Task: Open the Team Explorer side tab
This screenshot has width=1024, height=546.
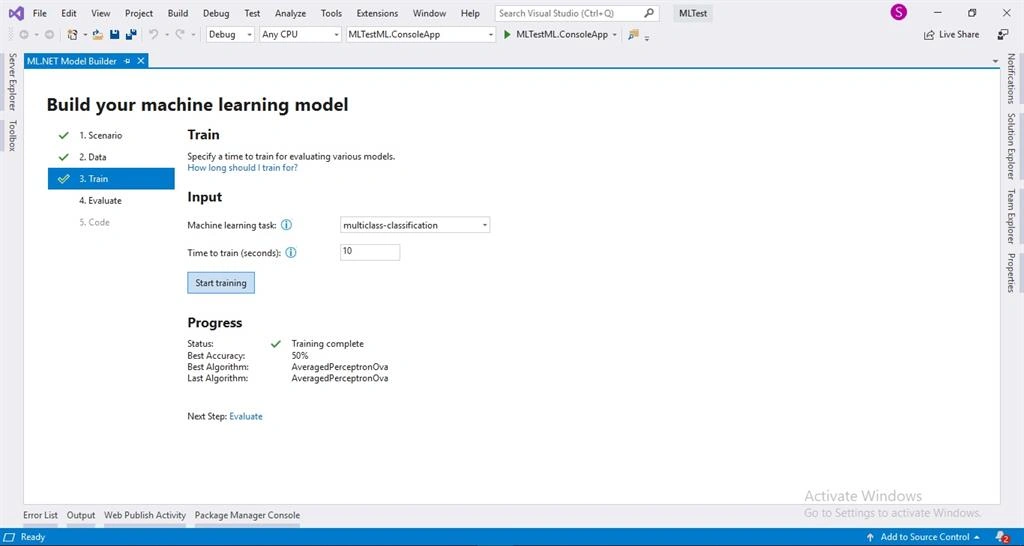Action: (x=1010, y=216)
